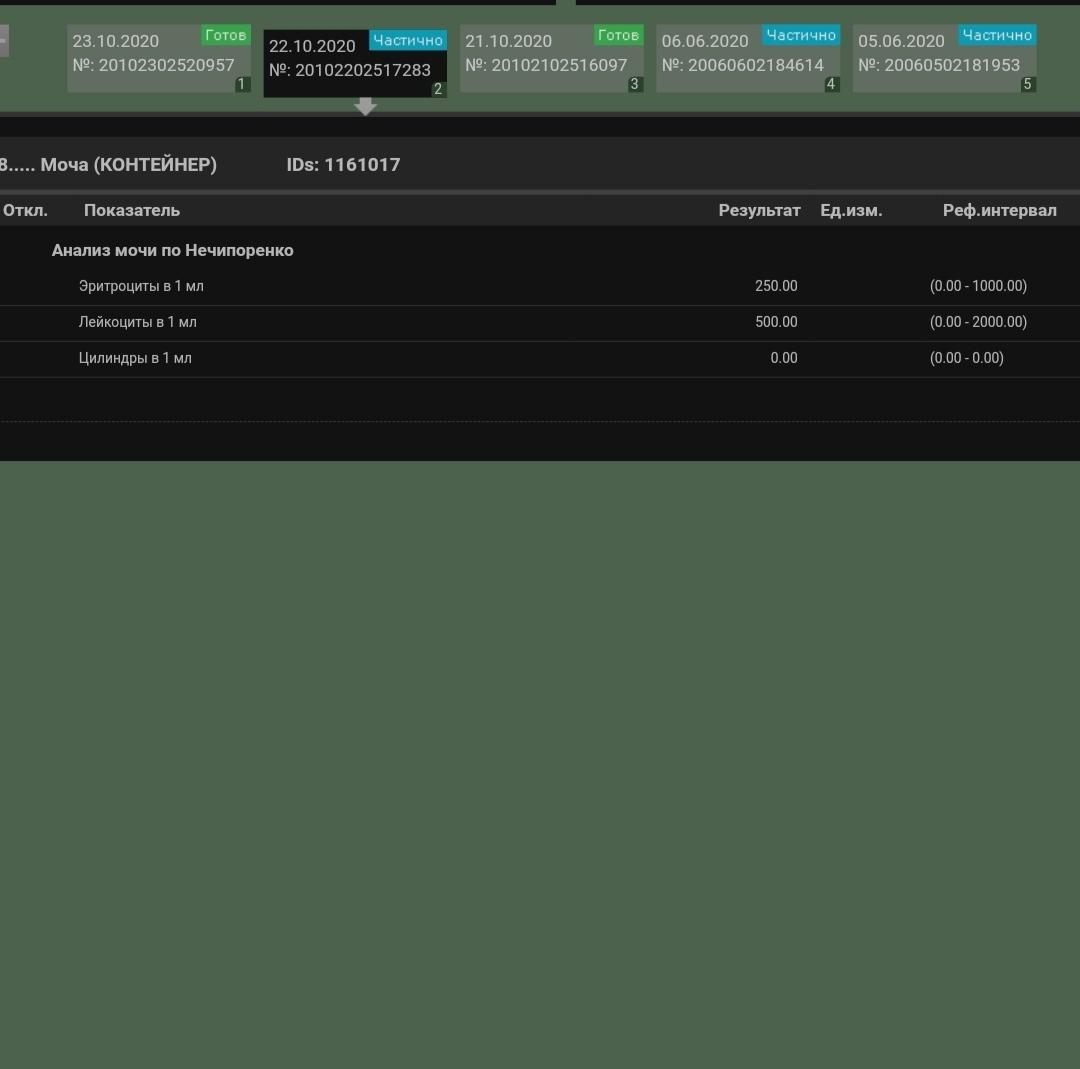Click the 'Показатель' column header

coord(132,210)
